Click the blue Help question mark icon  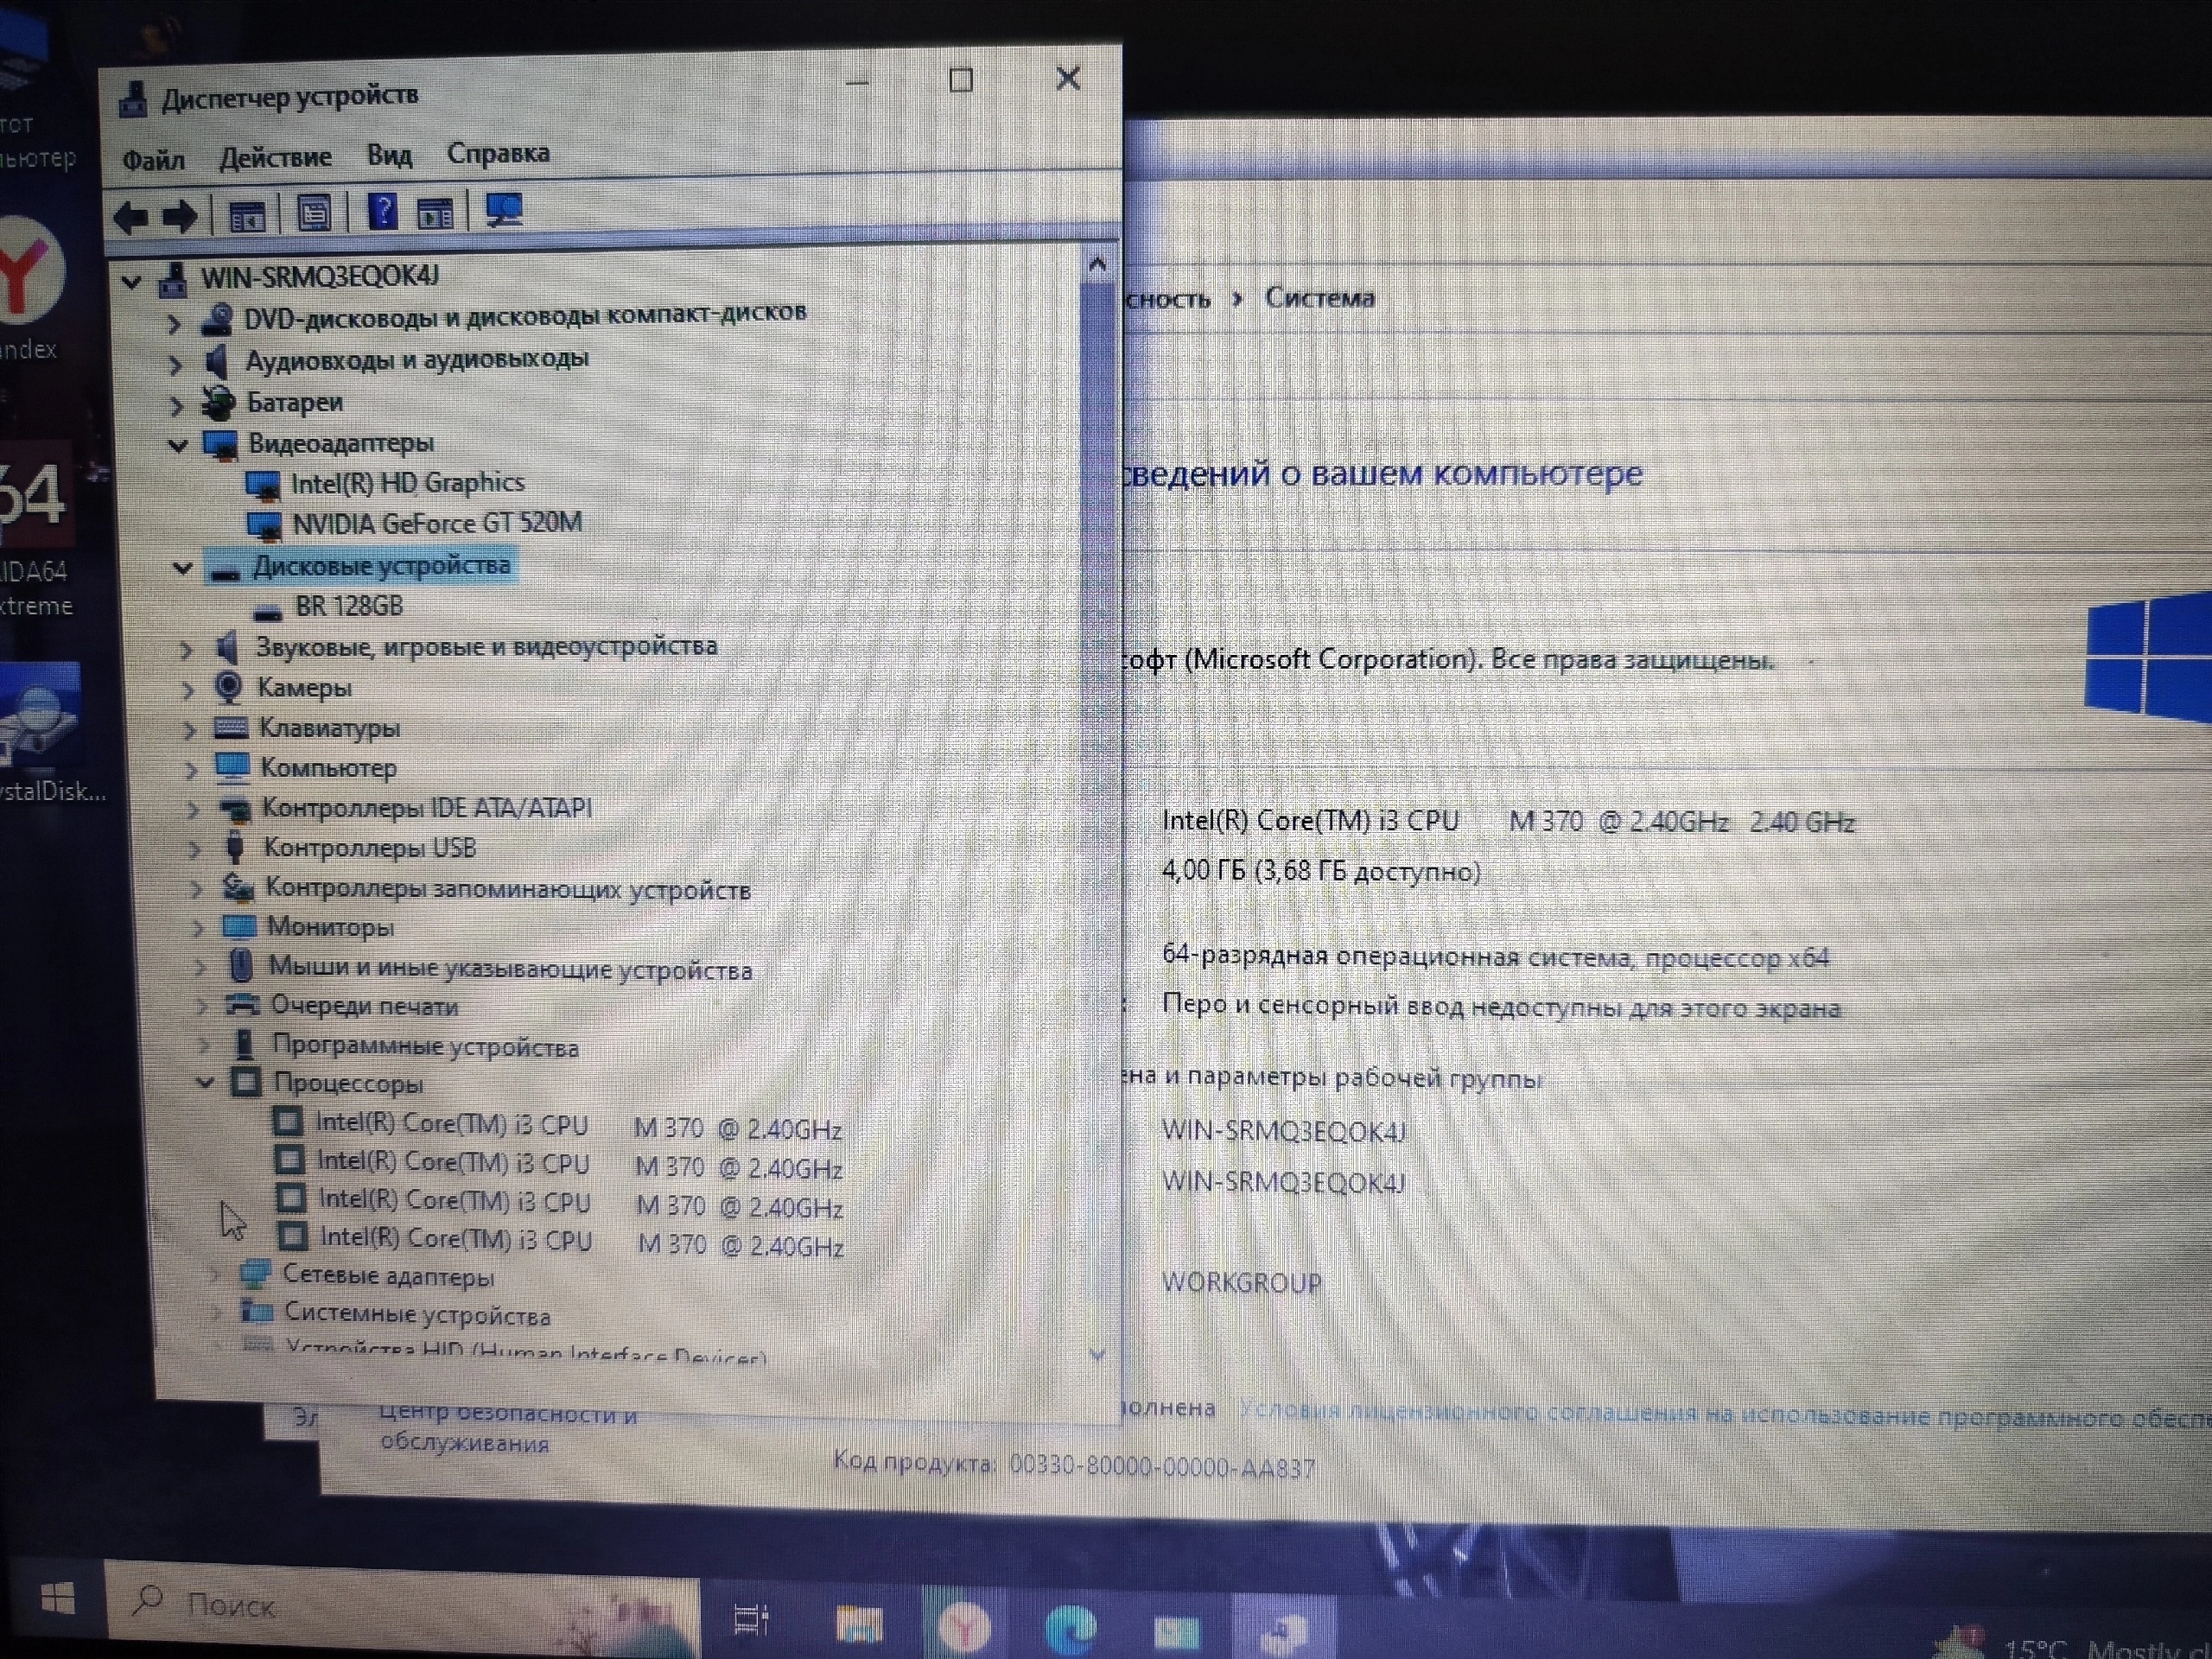coord(382,212)
